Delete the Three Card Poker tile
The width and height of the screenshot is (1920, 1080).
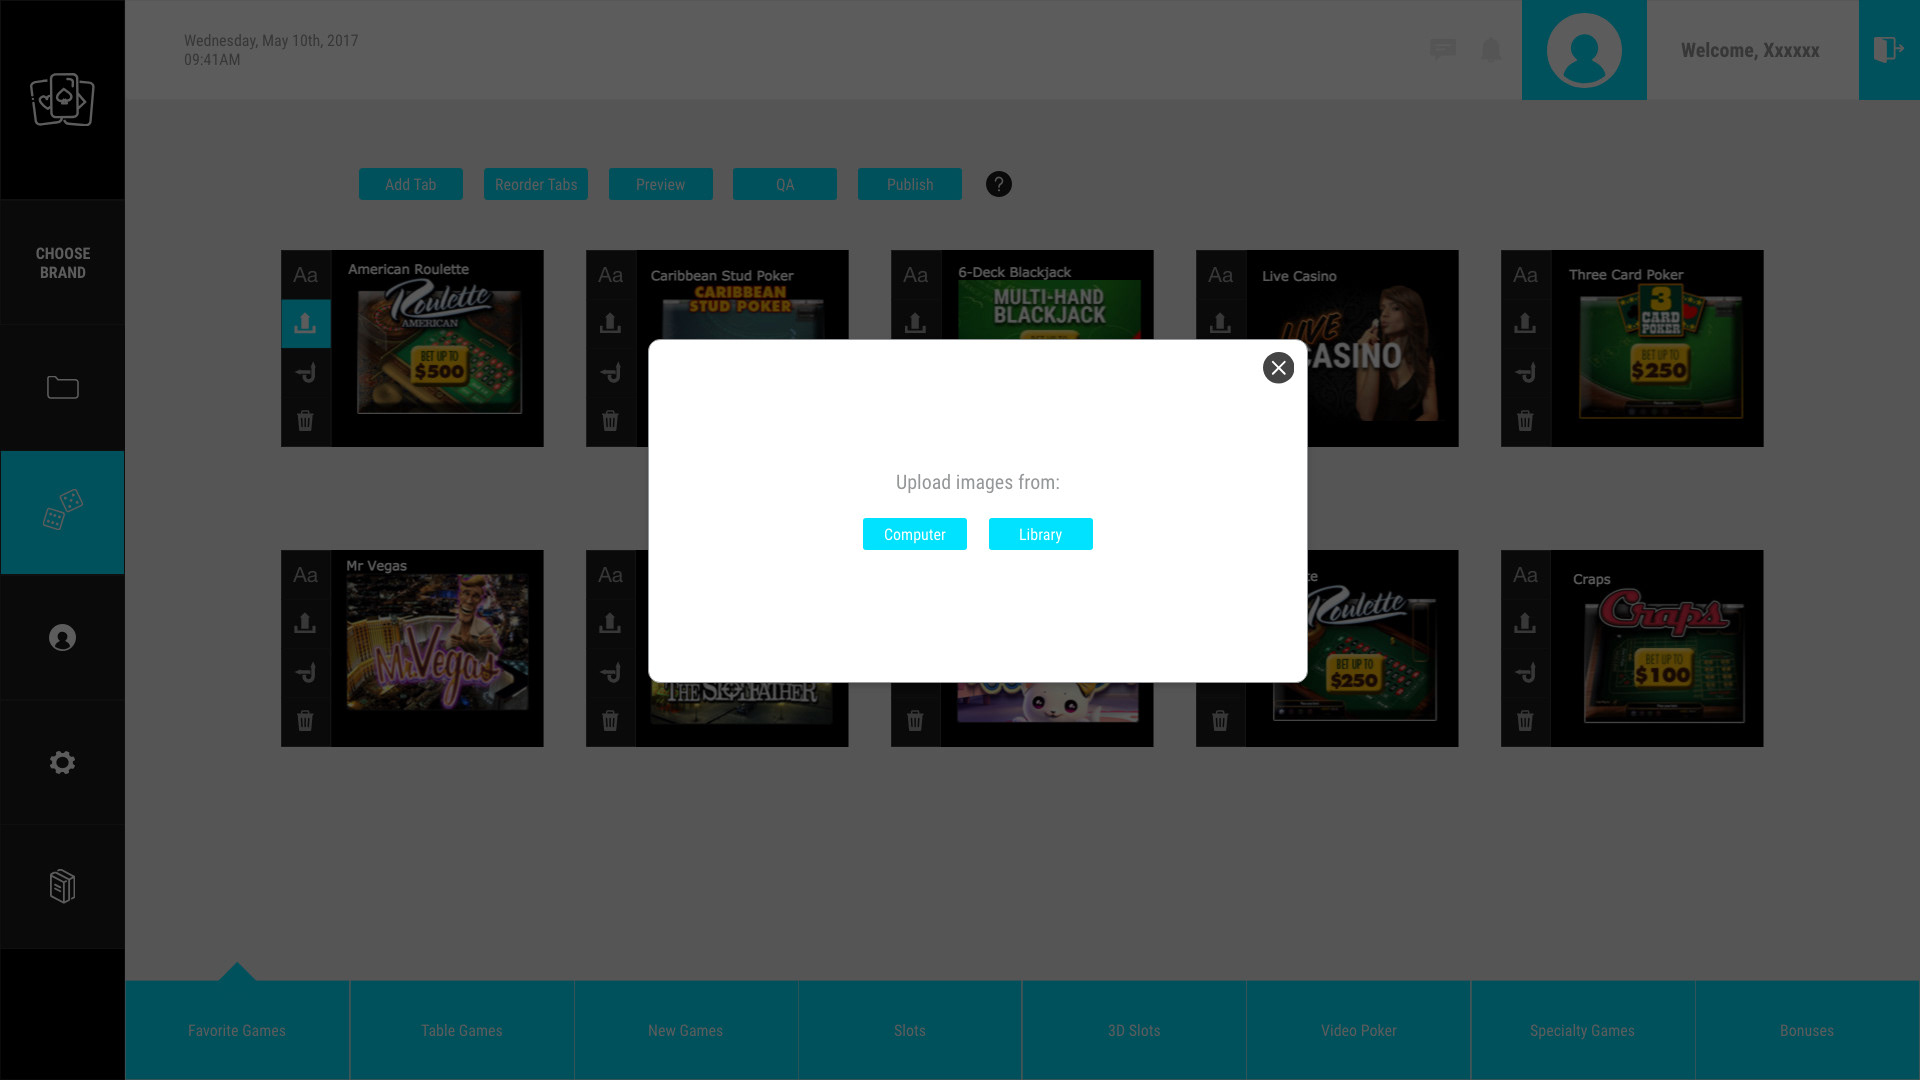pos(1525,421)
